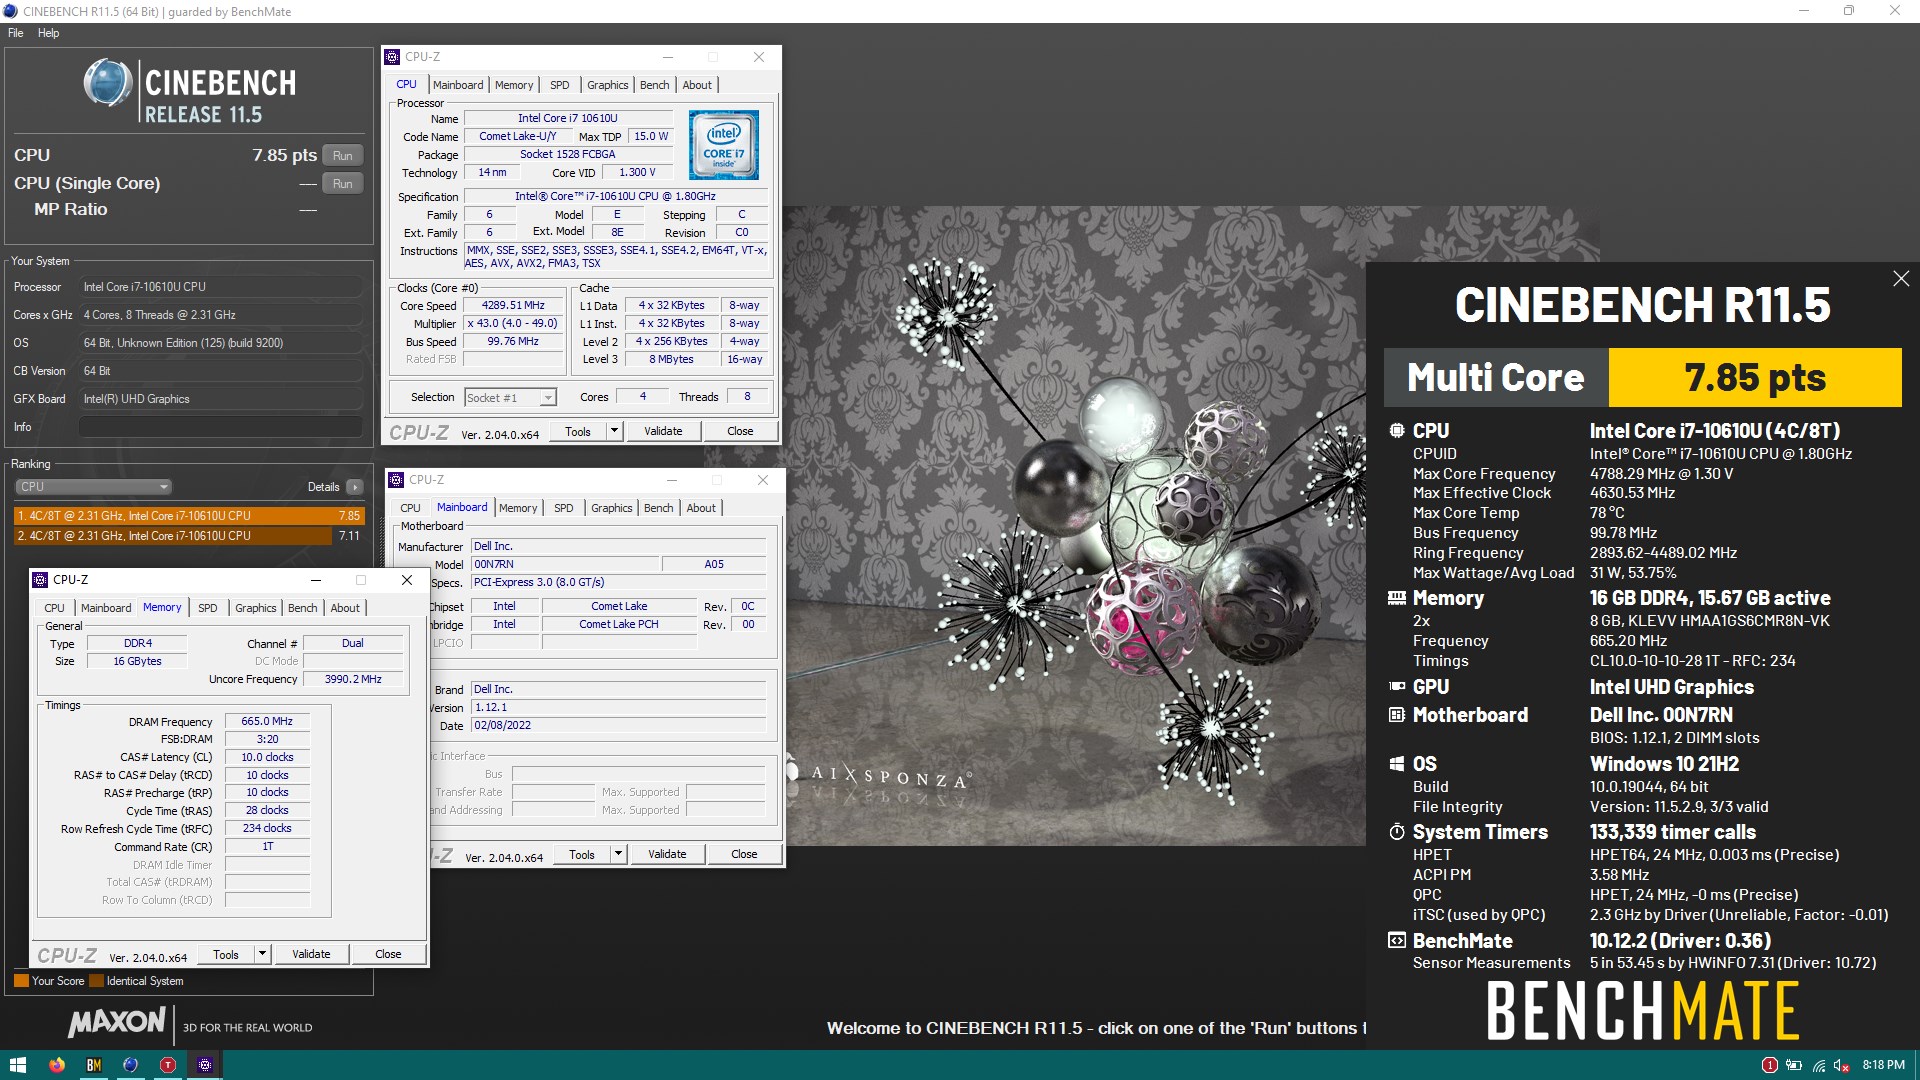The image size is (1920, 1080).
Task: Open SPD tab in Memory CPU-Z window
Action: (x=207, y=608)
